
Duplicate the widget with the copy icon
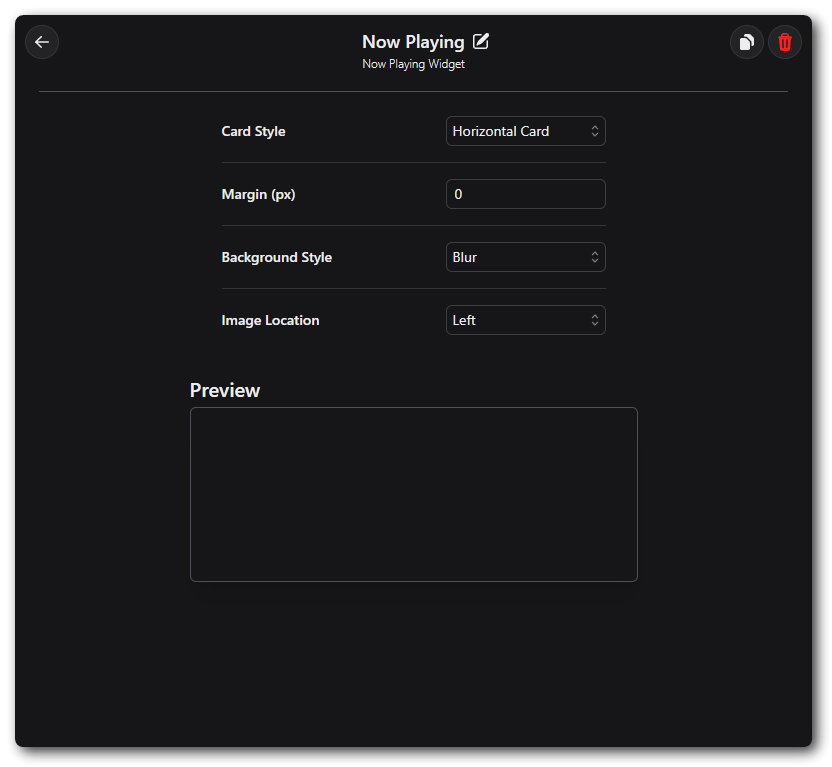746,42
